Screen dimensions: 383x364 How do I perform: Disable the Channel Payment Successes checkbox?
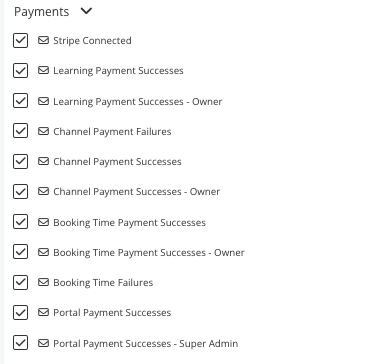click(x=20, y=161)
